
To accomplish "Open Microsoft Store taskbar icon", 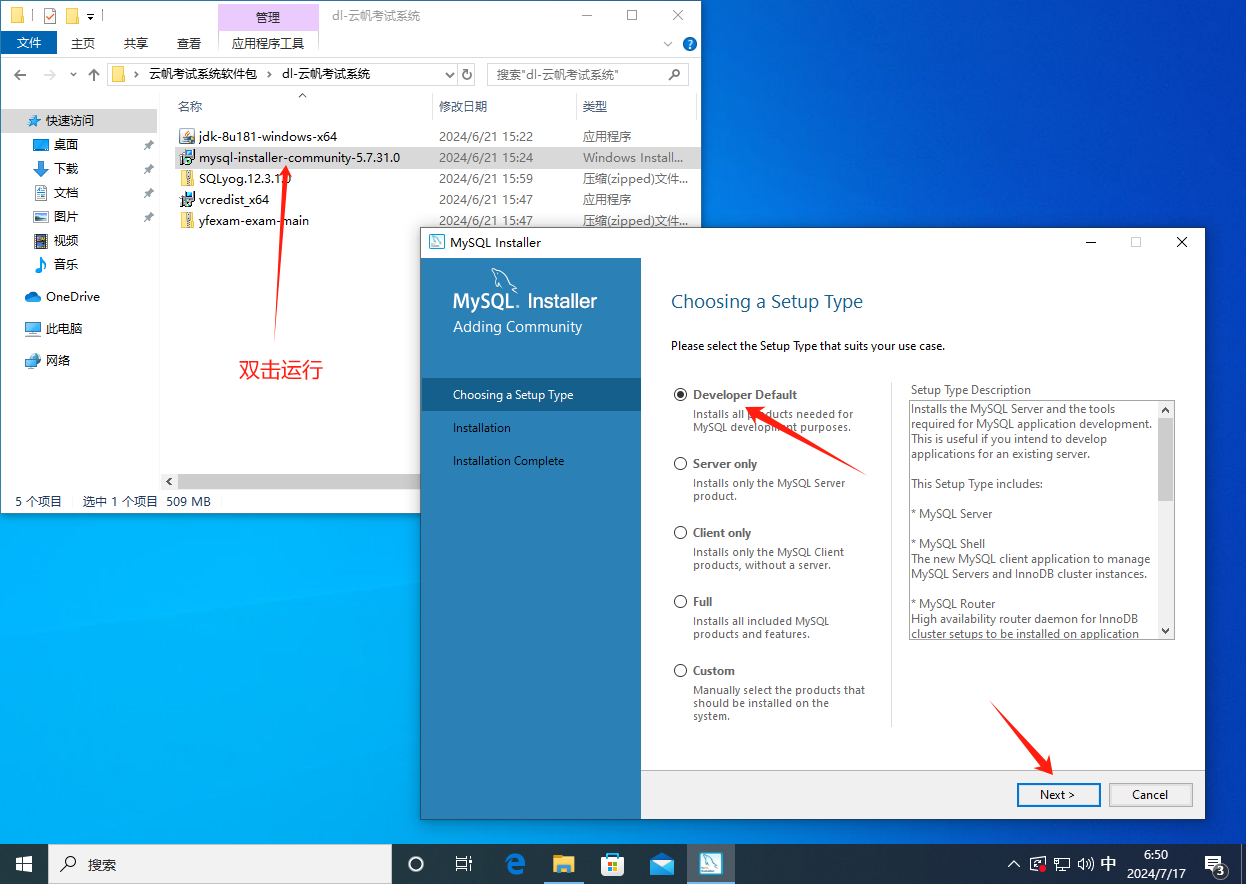I will coord(612,864).
